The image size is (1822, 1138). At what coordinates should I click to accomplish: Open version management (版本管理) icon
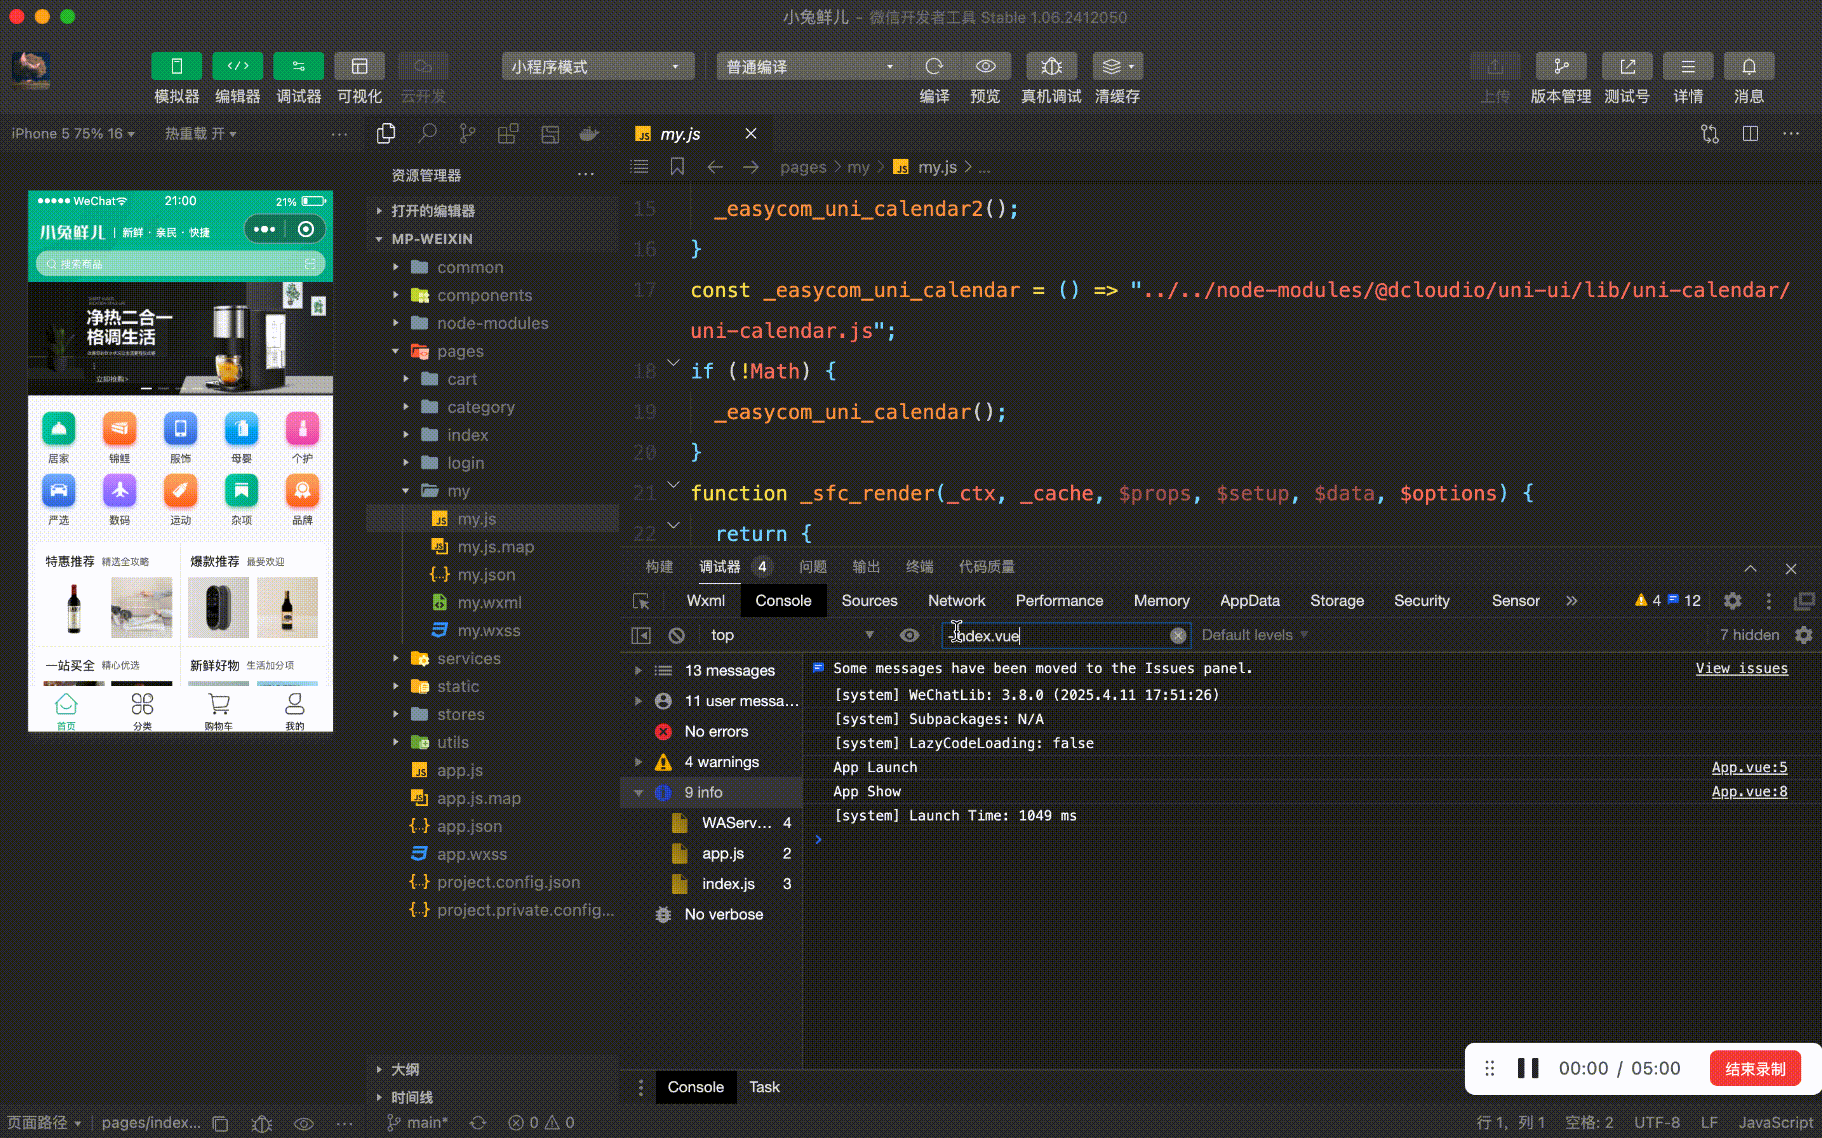tap(1560, 66)
